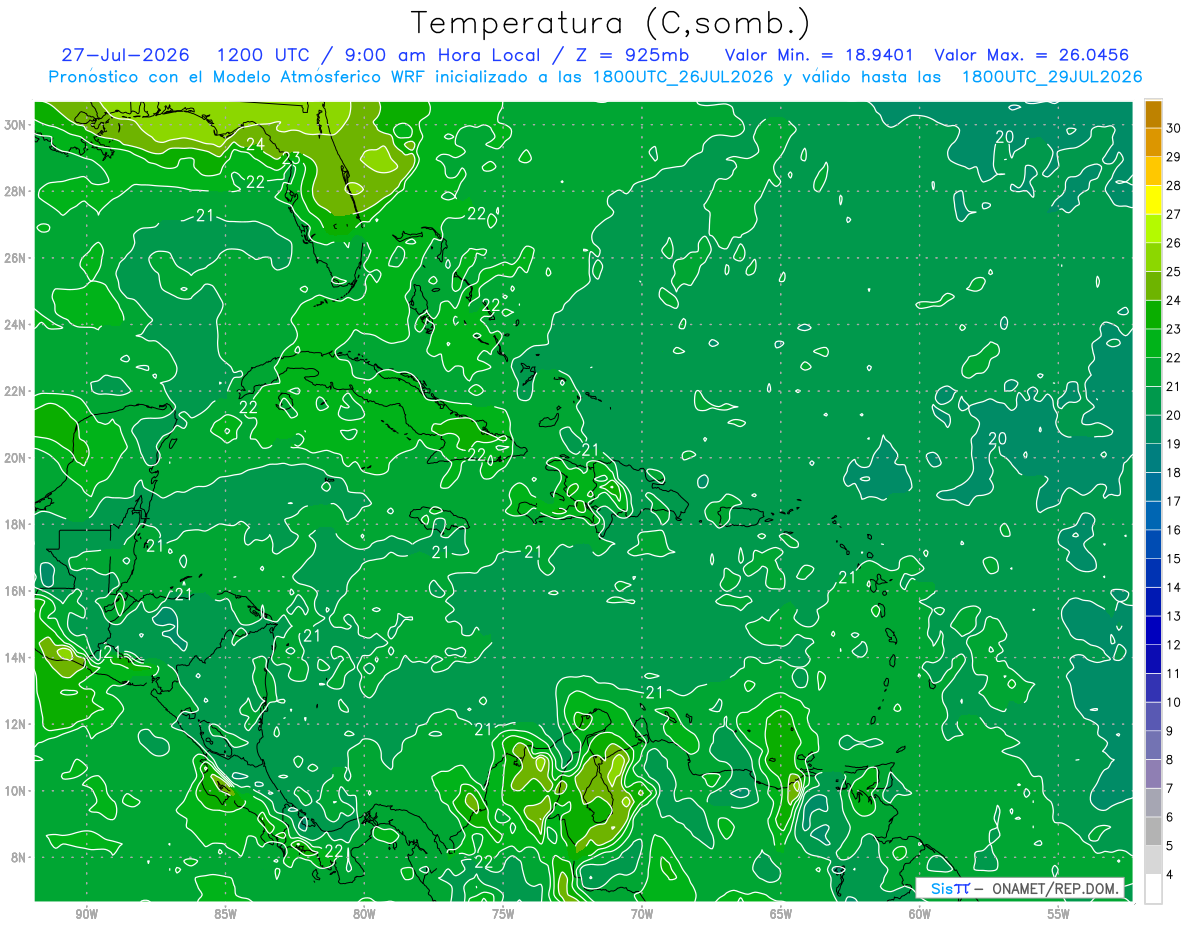The width and height of the screenshot is (1200, 927).
Task: Click the latitude label "28N"
Action: point(17,191)
